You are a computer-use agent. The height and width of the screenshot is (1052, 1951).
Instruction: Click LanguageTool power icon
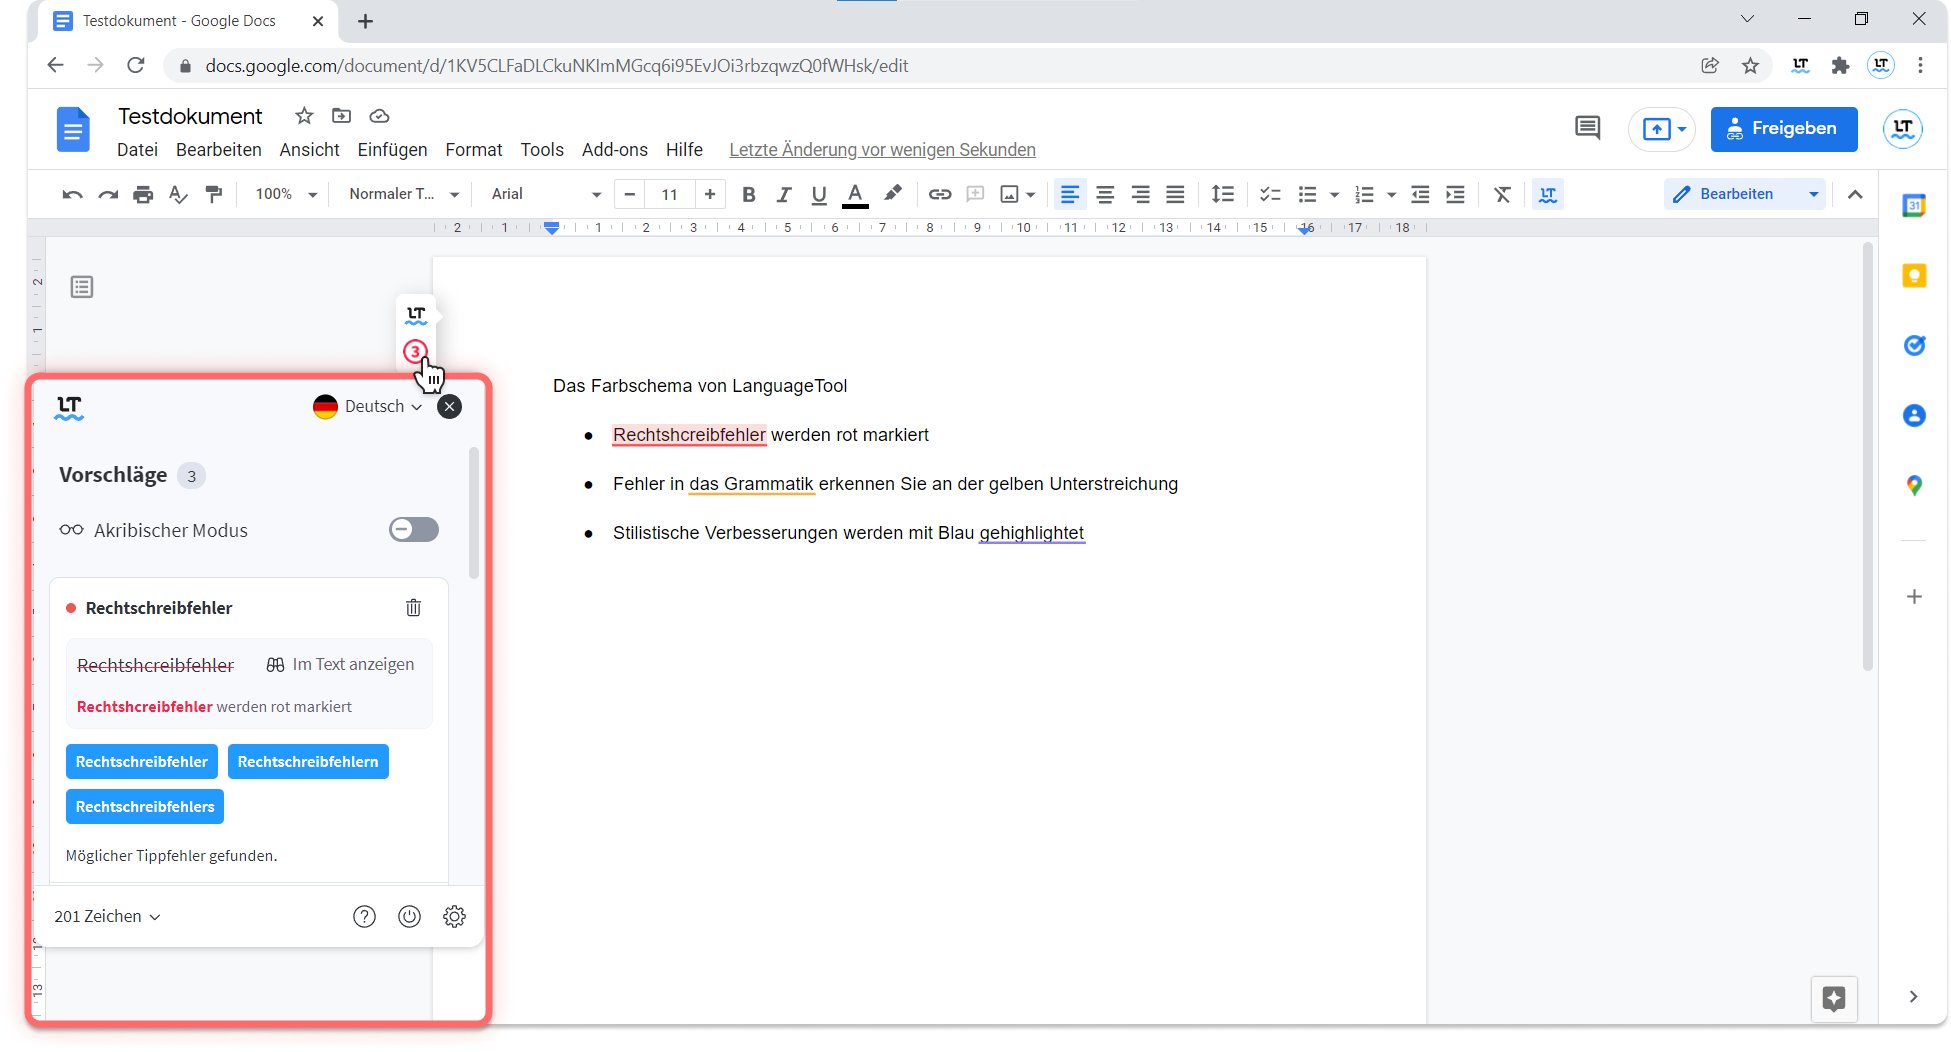409,916
